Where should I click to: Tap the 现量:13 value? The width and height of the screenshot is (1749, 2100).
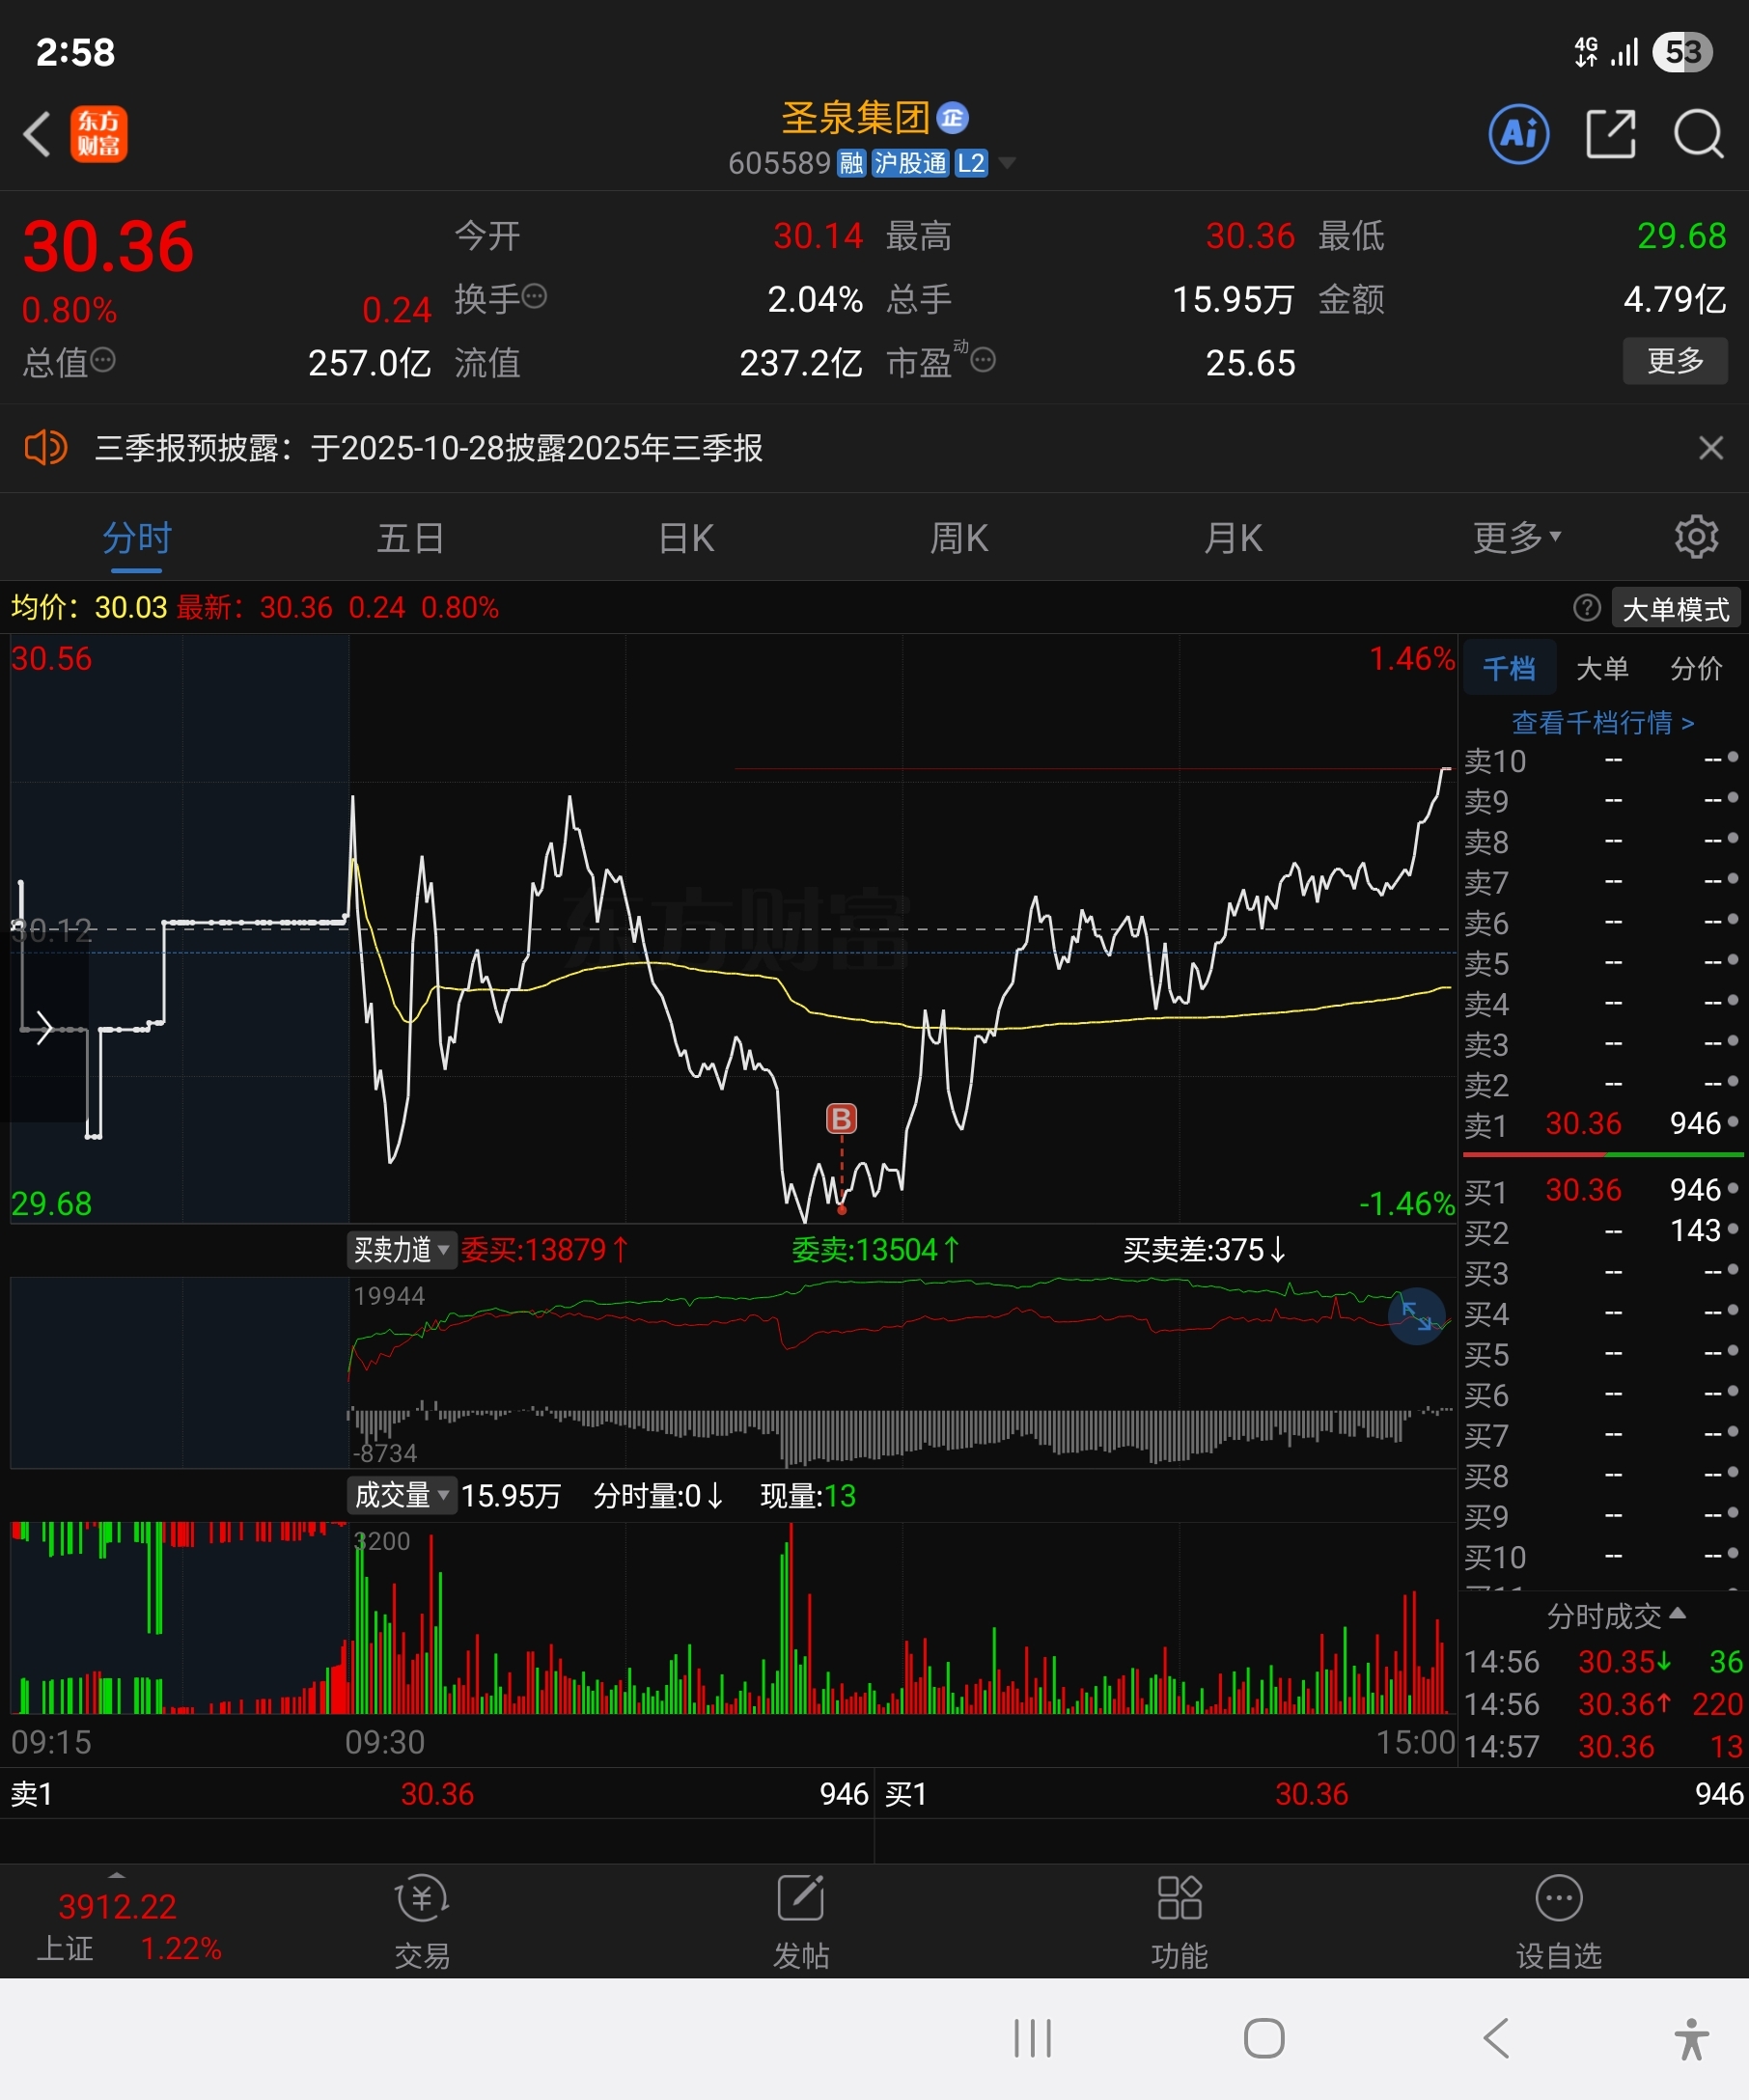click(x=808, y=1495)
